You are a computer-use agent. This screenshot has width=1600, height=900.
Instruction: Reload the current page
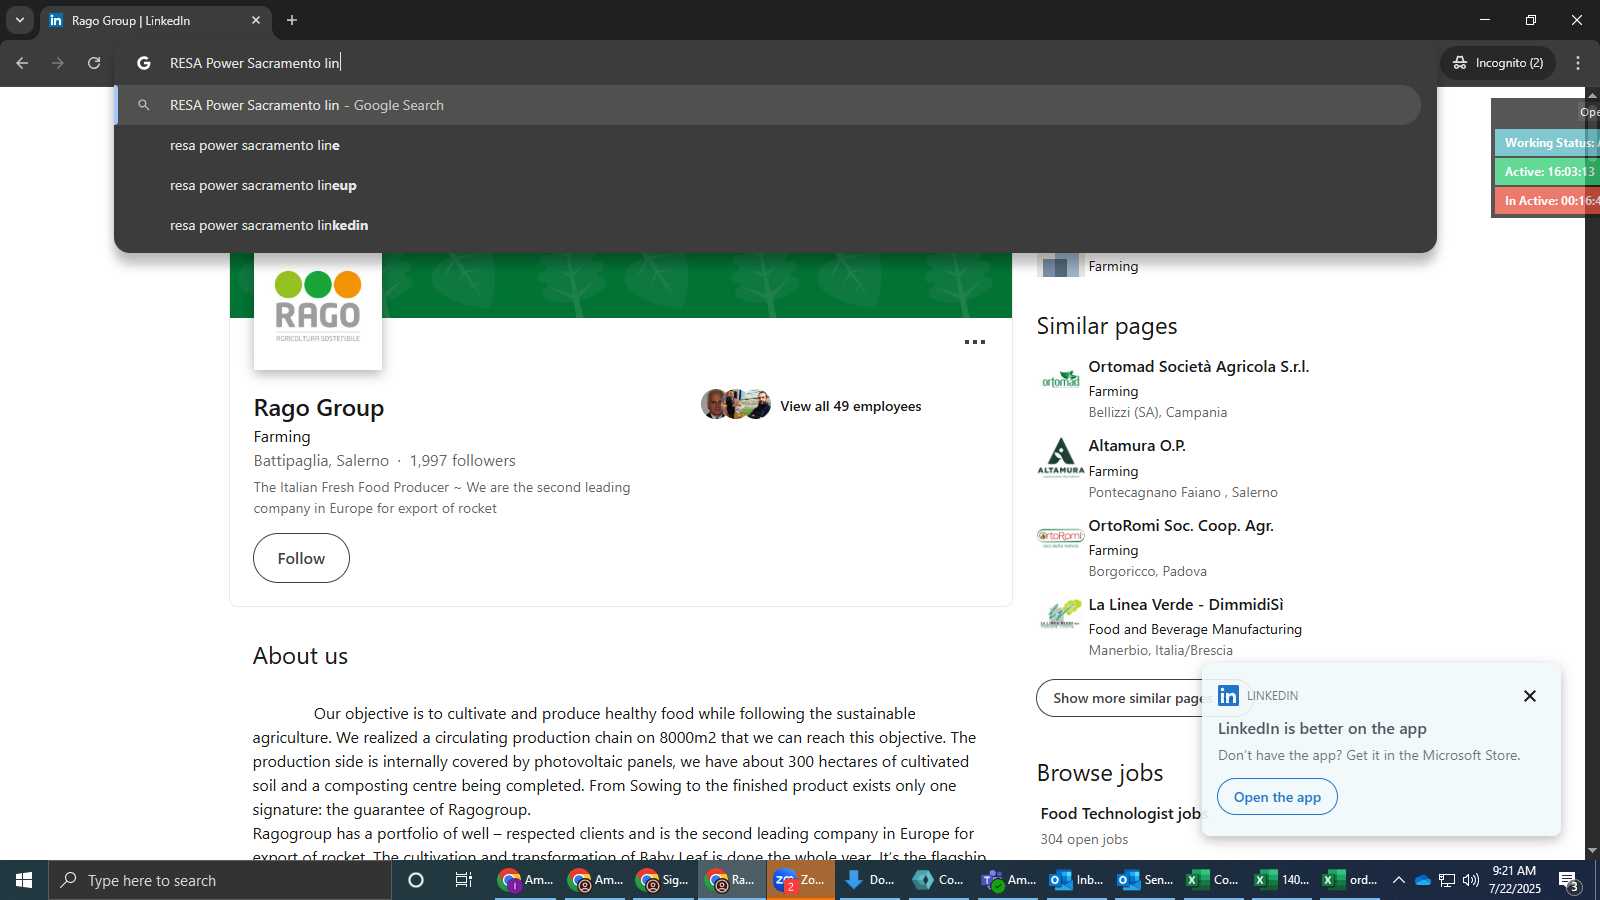tap(94, 63)
